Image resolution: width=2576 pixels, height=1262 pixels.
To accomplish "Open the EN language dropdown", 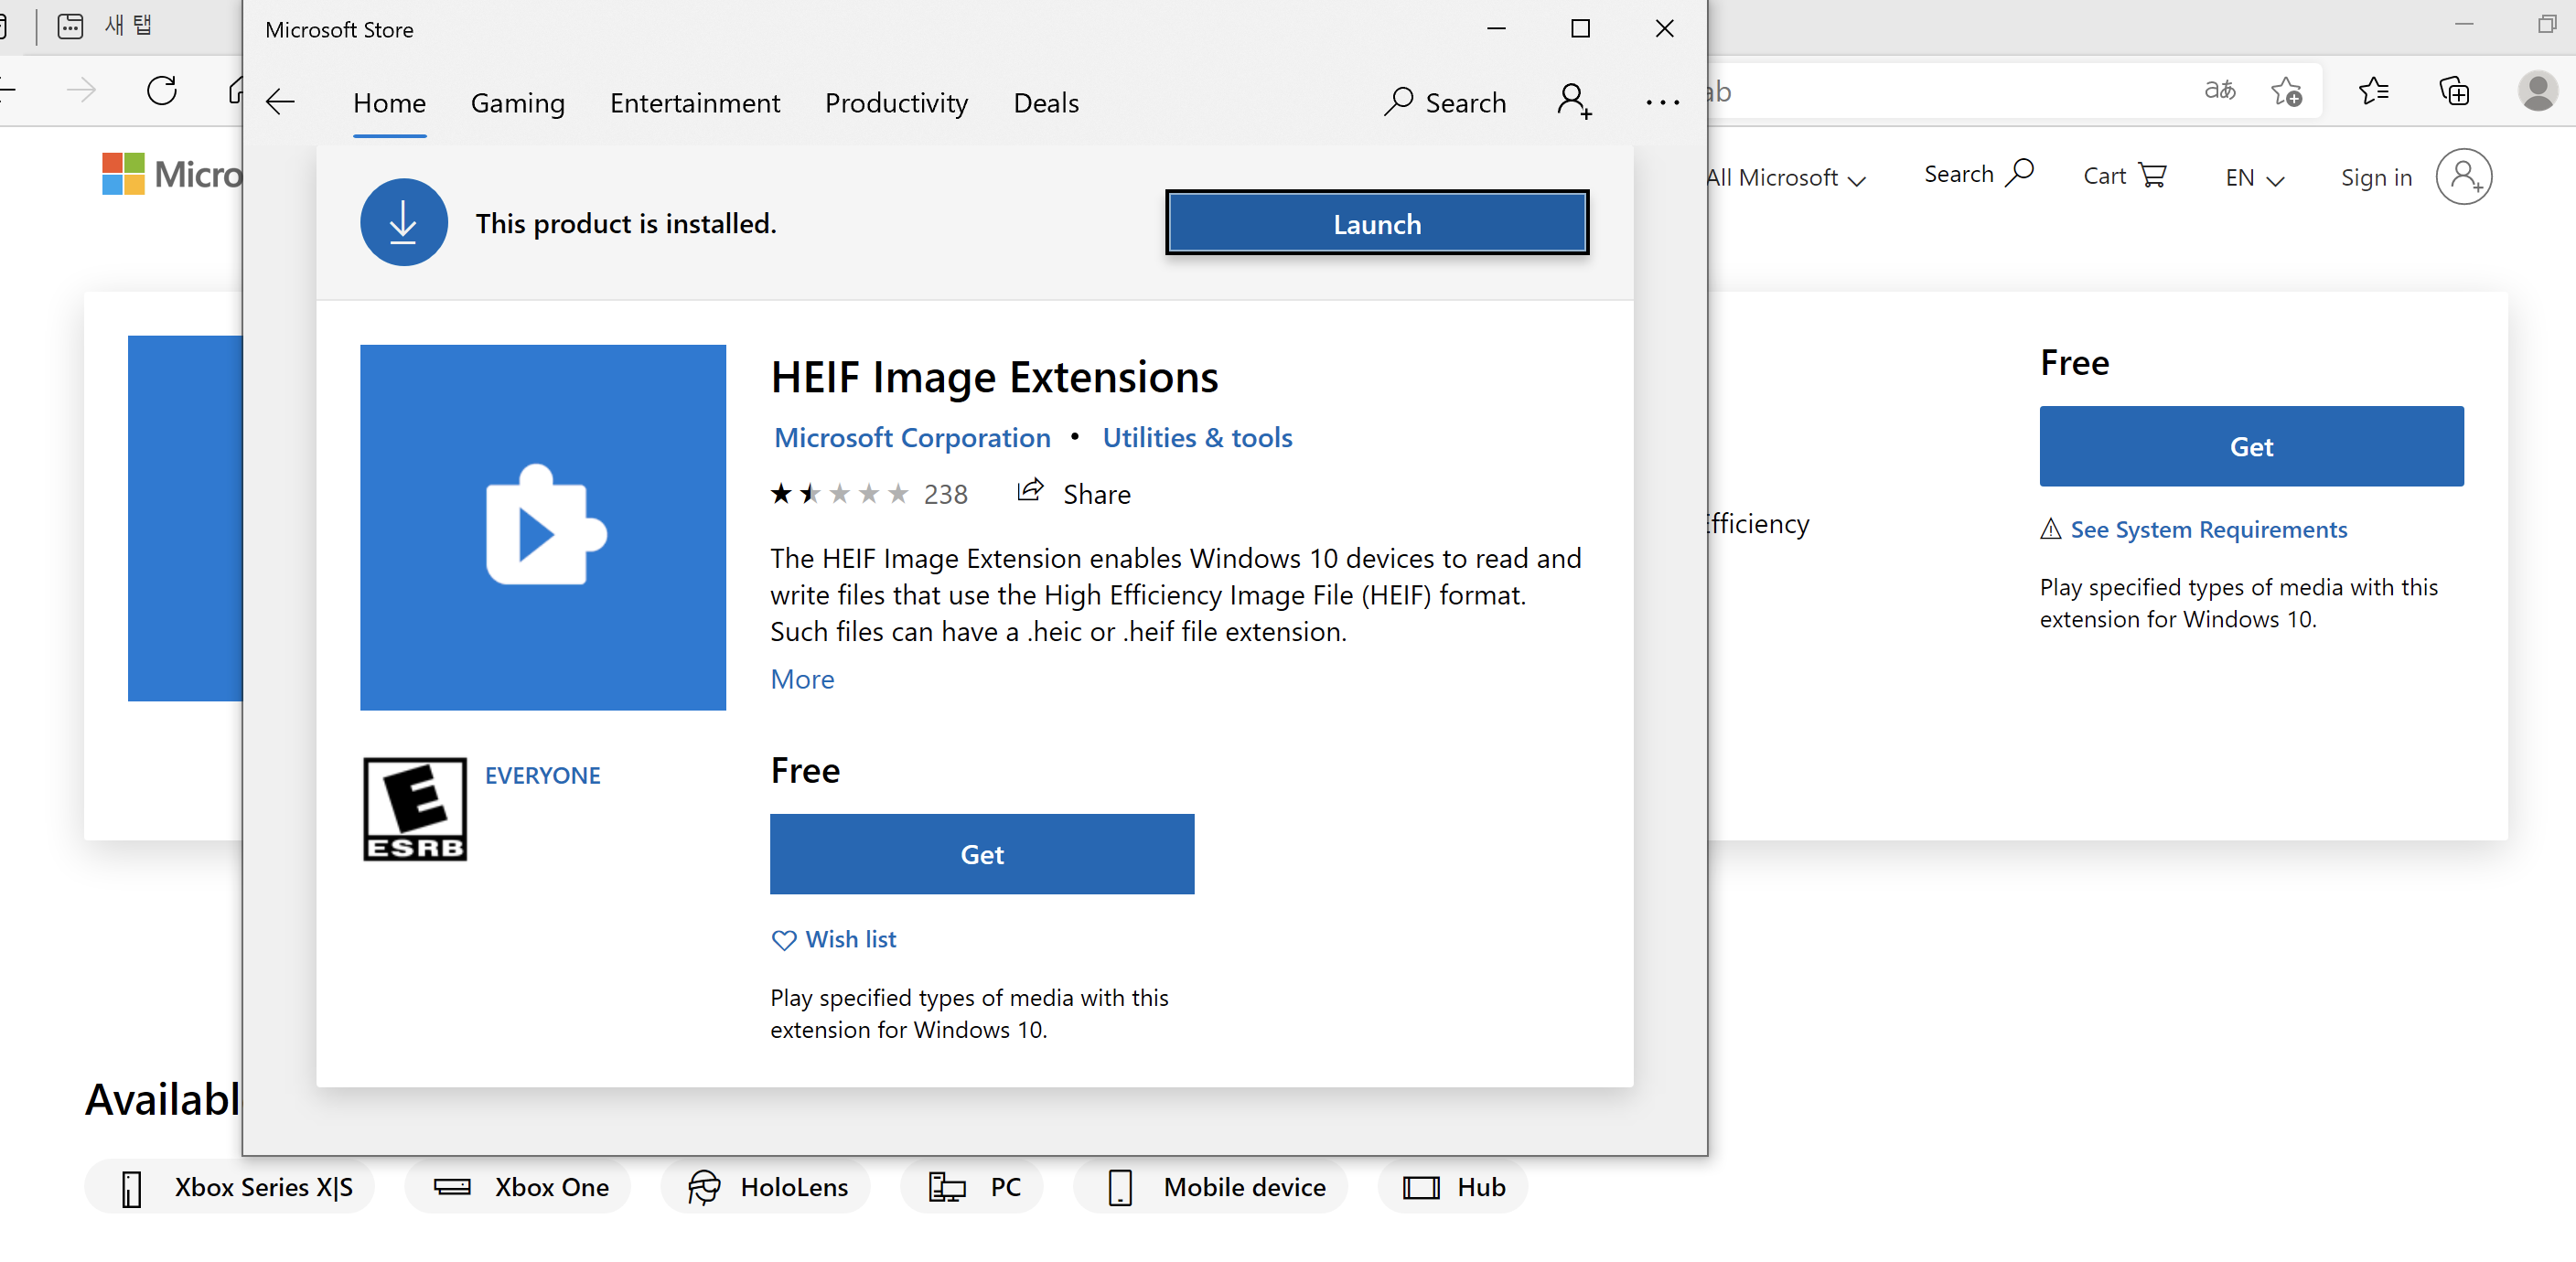I will (x=2254, y=178).
